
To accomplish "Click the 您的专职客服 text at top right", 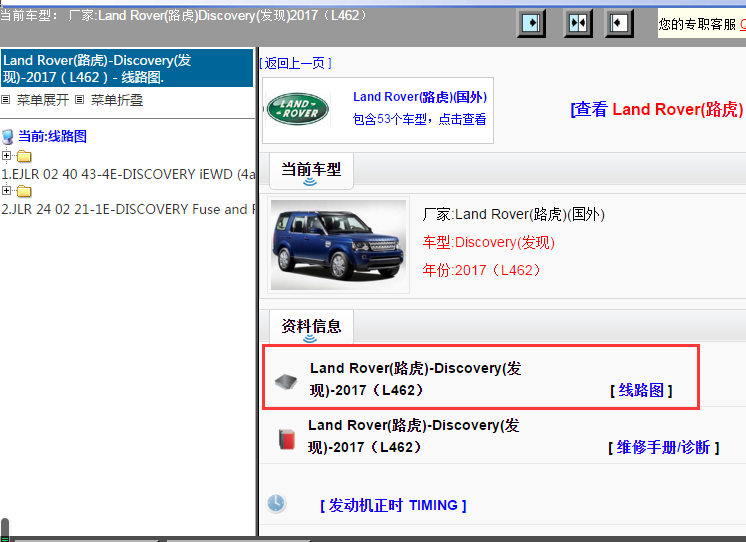I will (697, 24).
